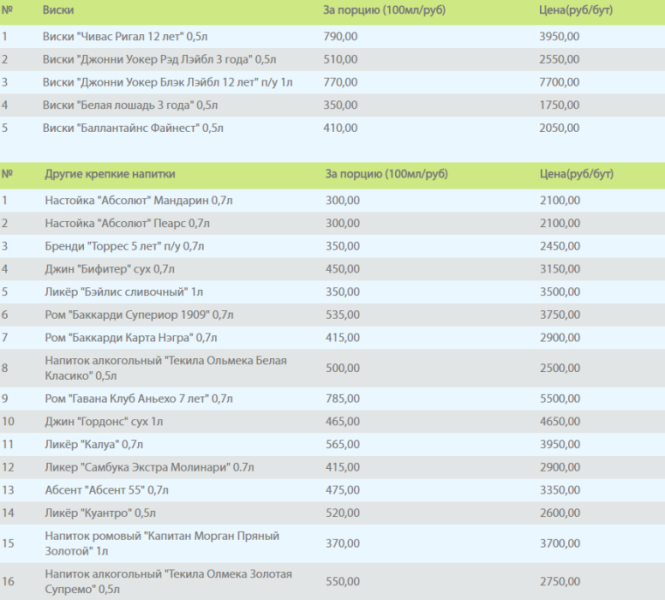
Task: Select Настойка "Абсолют" Пеарс 0,7л
Action: coord(127,223)
